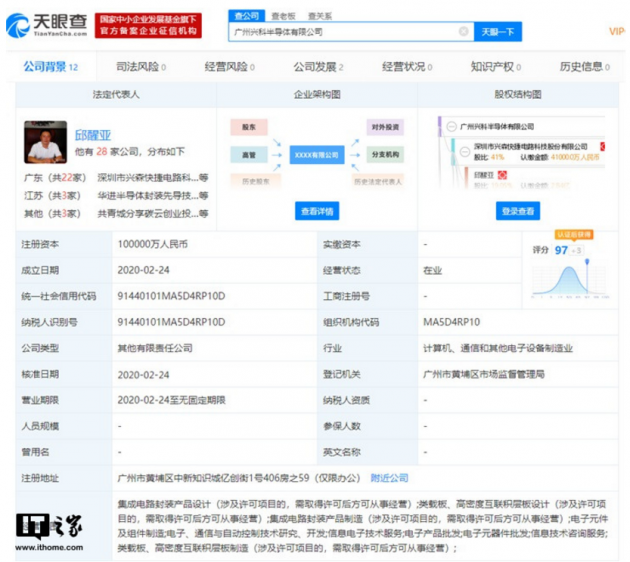Select business status 在业
This screenshot has height=562, width=630.
[x=432, y=270]
